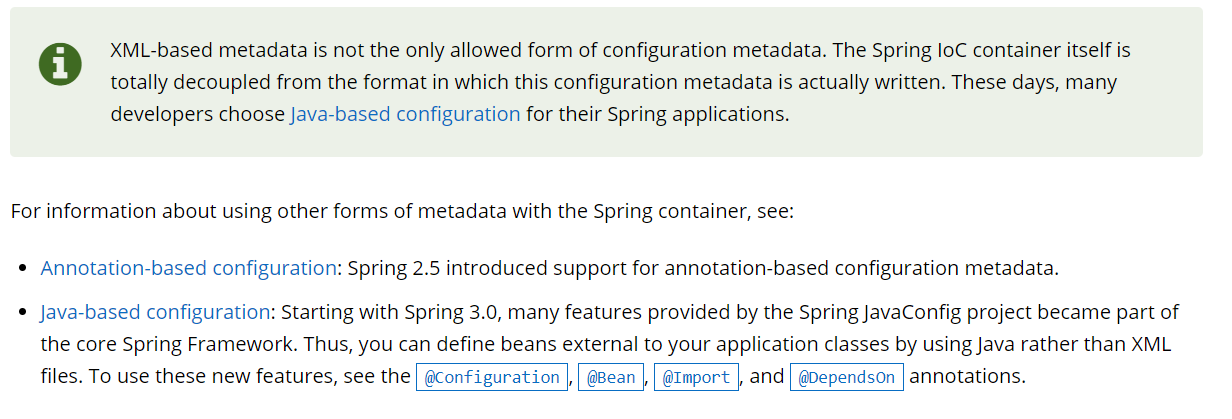Click "for their Spring applications" text in the note
The height and width of the screenshot is (419, 1232).
(x=658, y=114)
